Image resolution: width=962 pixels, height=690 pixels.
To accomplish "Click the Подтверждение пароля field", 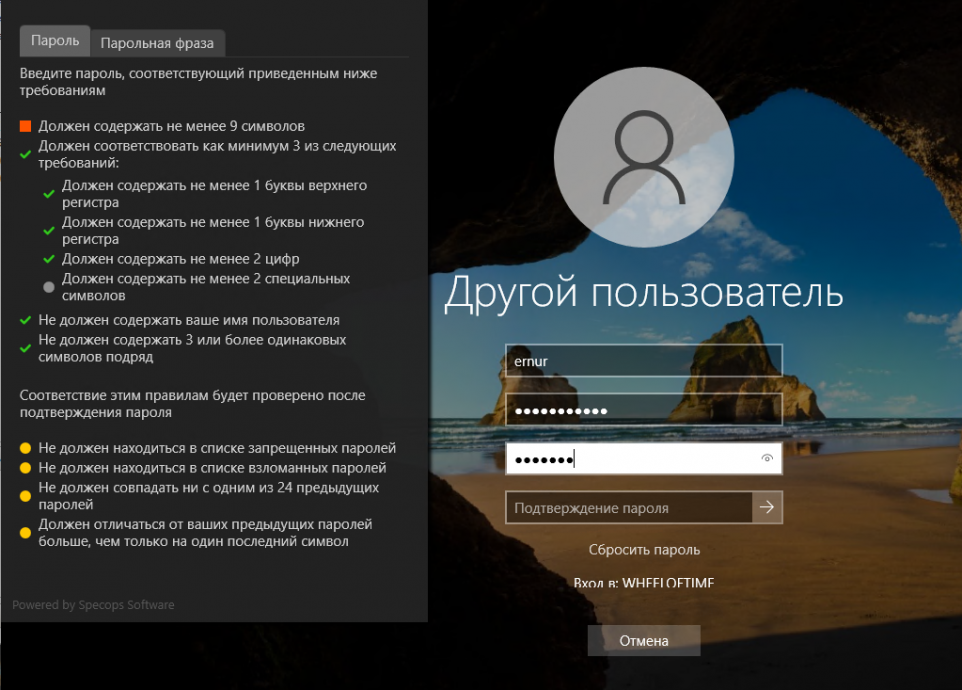I will pyautogui.click(x=628, y=508).
